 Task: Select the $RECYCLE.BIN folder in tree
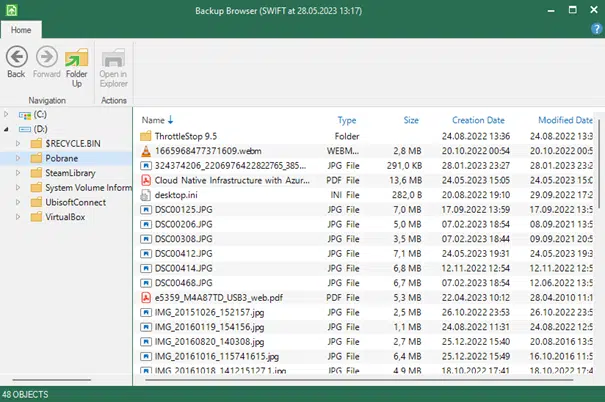tap(73, 143)
